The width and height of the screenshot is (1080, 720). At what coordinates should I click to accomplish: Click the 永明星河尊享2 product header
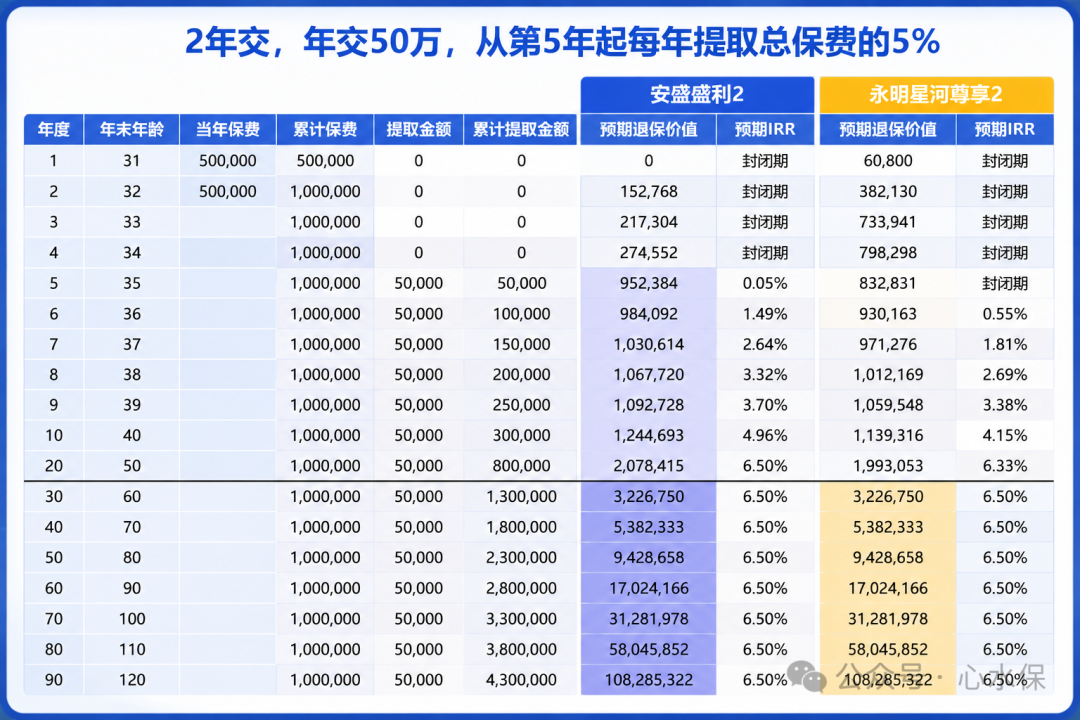[935, 94]
